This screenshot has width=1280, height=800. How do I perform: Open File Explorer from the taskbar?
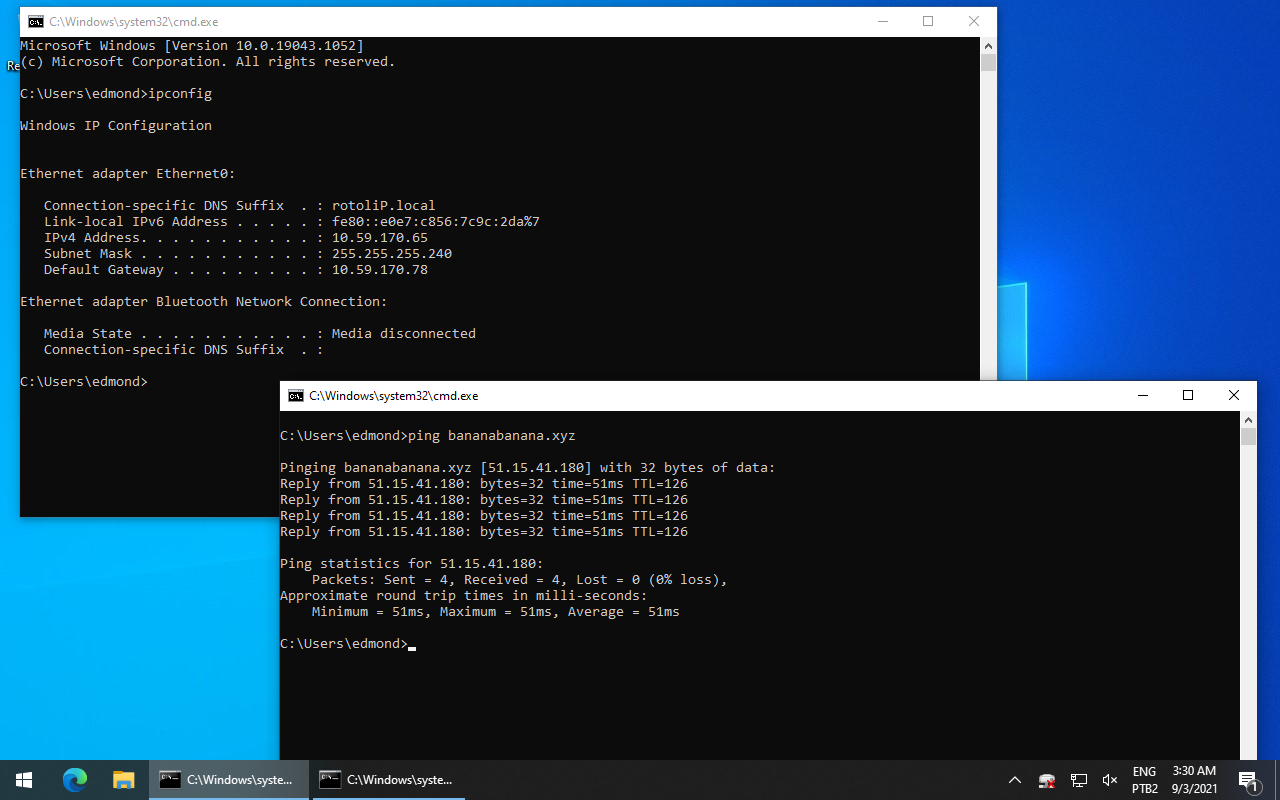pyautogui.click(x=123, y=780)
